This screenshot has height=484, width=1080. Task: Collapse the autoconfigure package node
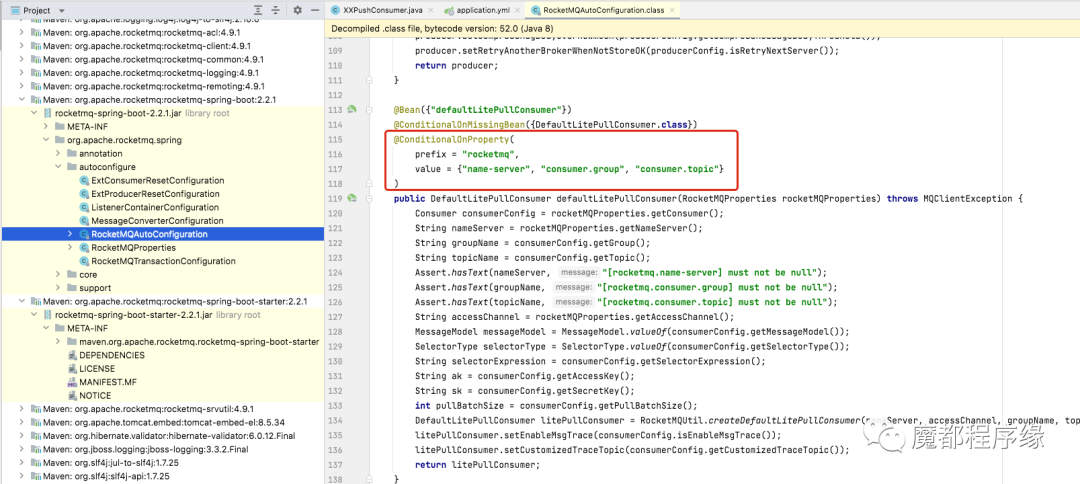click(x=58, y=167)
